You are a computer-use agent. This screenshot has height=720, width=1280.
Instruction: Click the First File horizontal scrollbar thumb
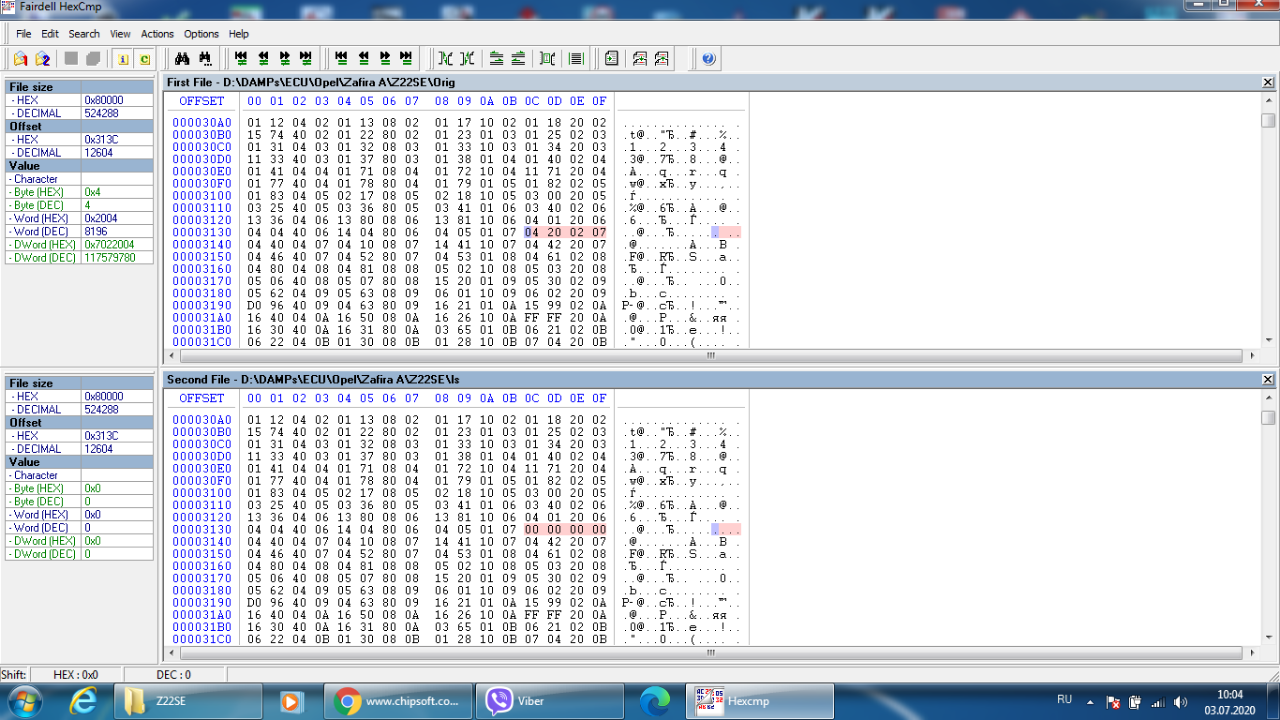point(710,355)
